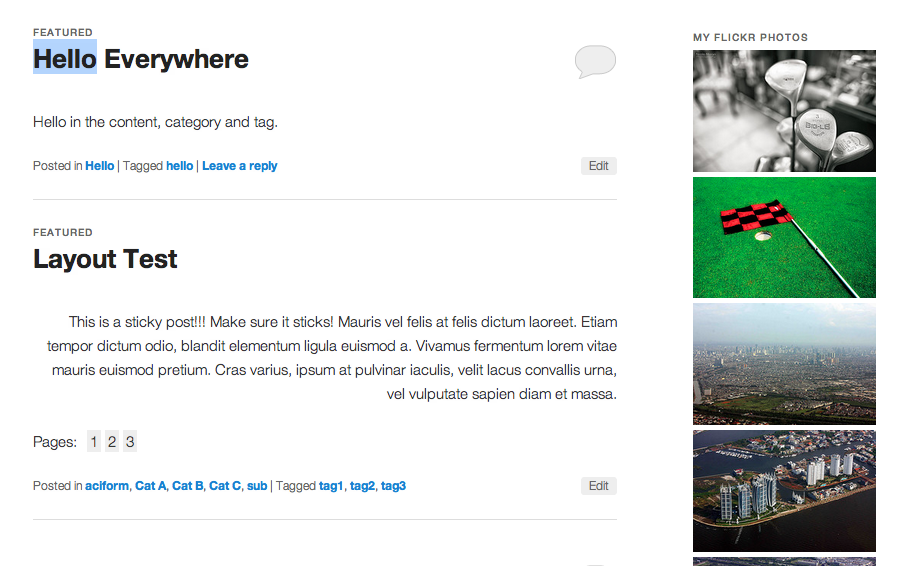Image resolution: width=903 pixels, height=566 pixels.
Task: Open the Cat B category link
Action: (x=188, y=486)
